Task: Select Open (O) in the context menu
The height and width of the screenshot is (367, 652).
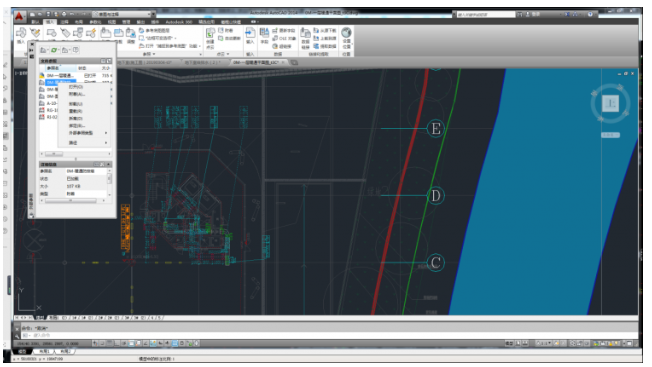Action: [76, 87]
